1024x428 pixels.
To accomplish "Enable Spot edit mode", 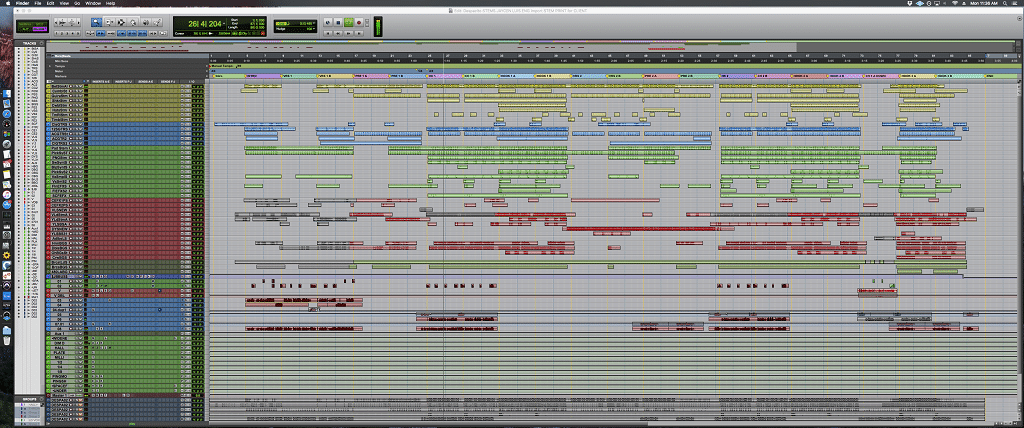I will (x=40, y=24).
